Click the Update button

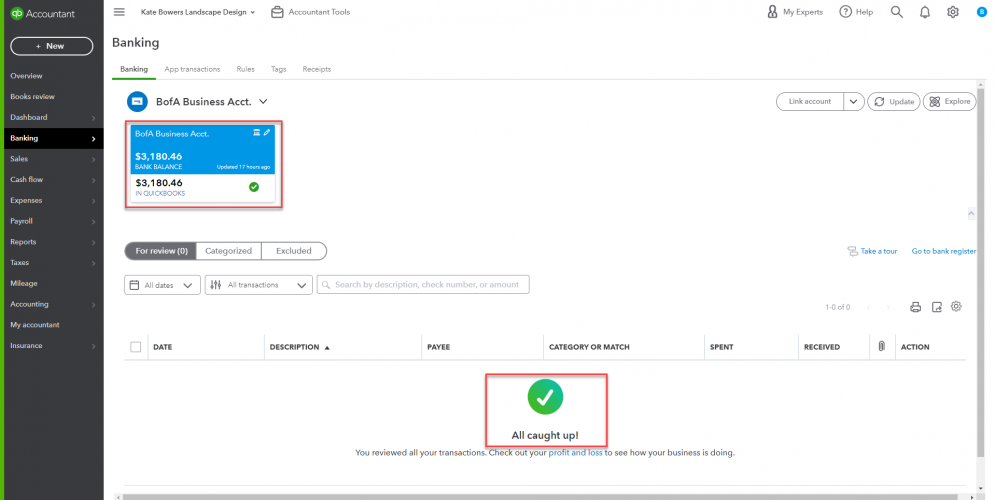tap(893, 102)
